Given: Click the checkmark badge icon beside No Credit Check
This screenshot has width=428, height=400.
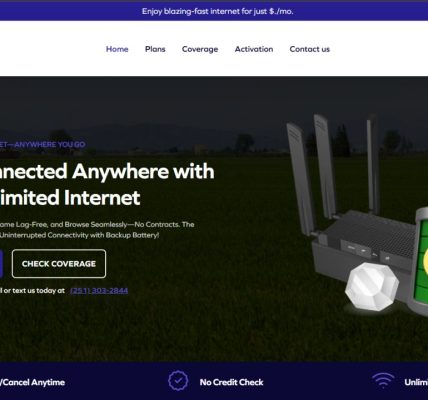Looking at the screenshot, I should point(178,381).
